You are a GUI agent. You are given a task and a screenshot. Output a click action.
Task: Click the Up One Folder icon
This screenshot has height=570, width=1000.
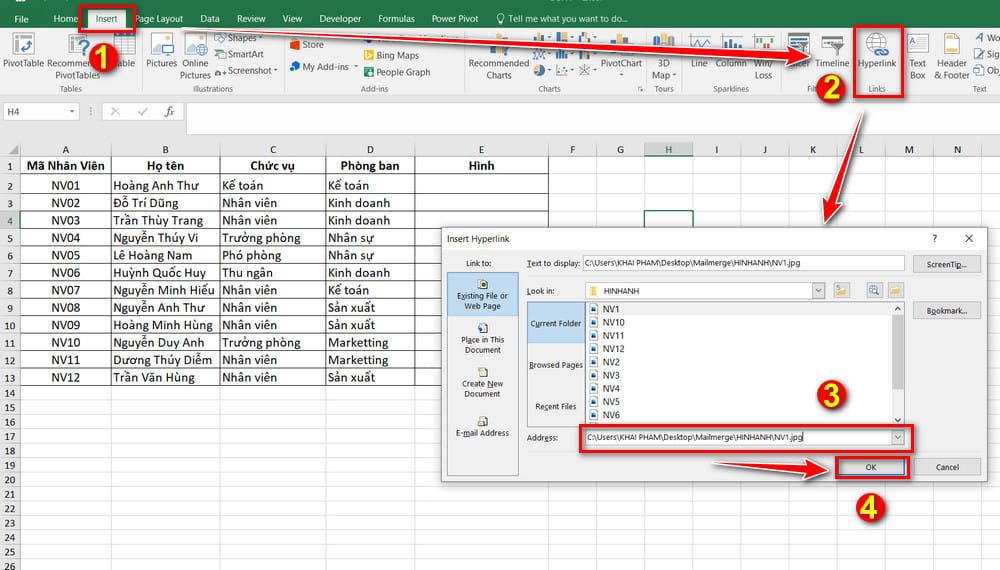tap(842, 290)
